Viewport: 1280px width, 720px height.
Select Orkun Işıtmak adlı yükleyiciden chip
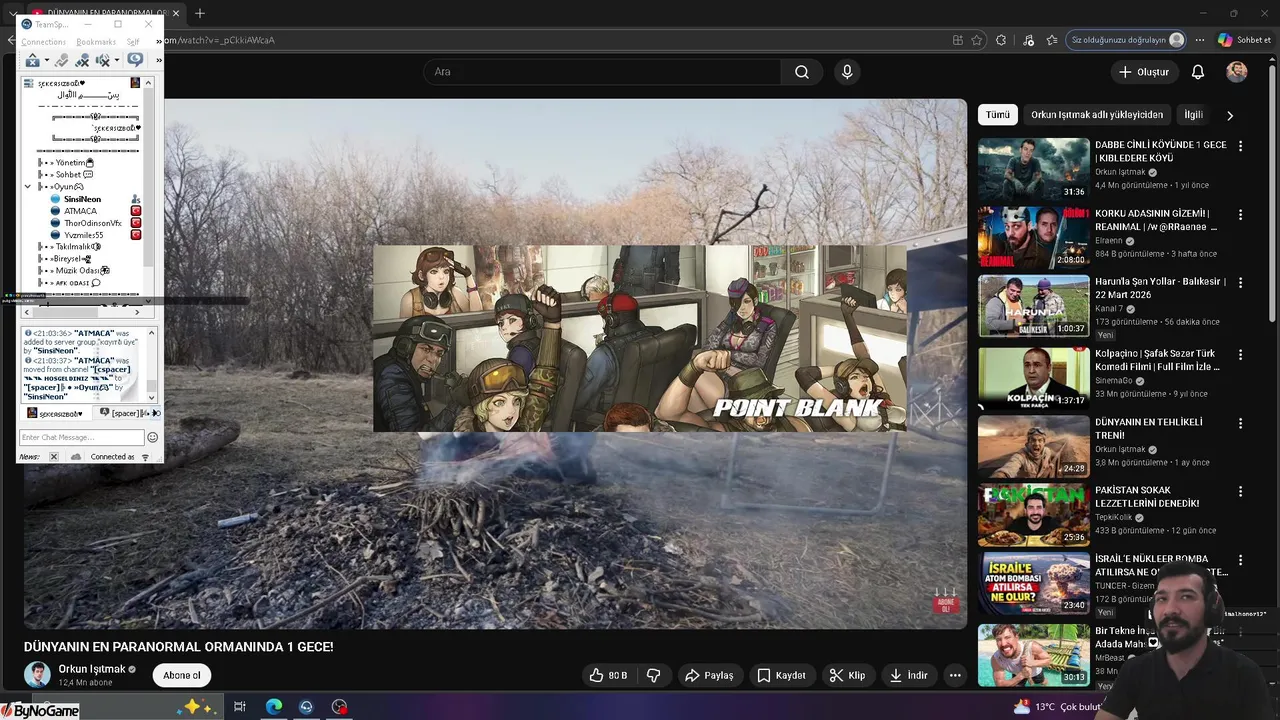[1097, 115]
